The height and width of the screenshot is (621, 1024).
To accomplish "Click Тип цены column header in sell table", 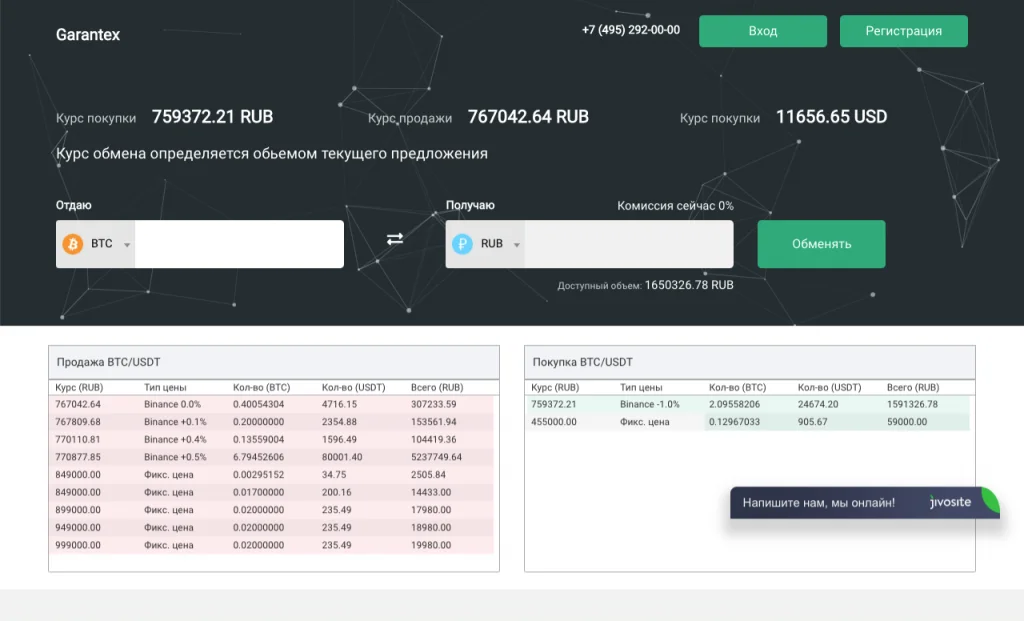I will coord(165,387).
